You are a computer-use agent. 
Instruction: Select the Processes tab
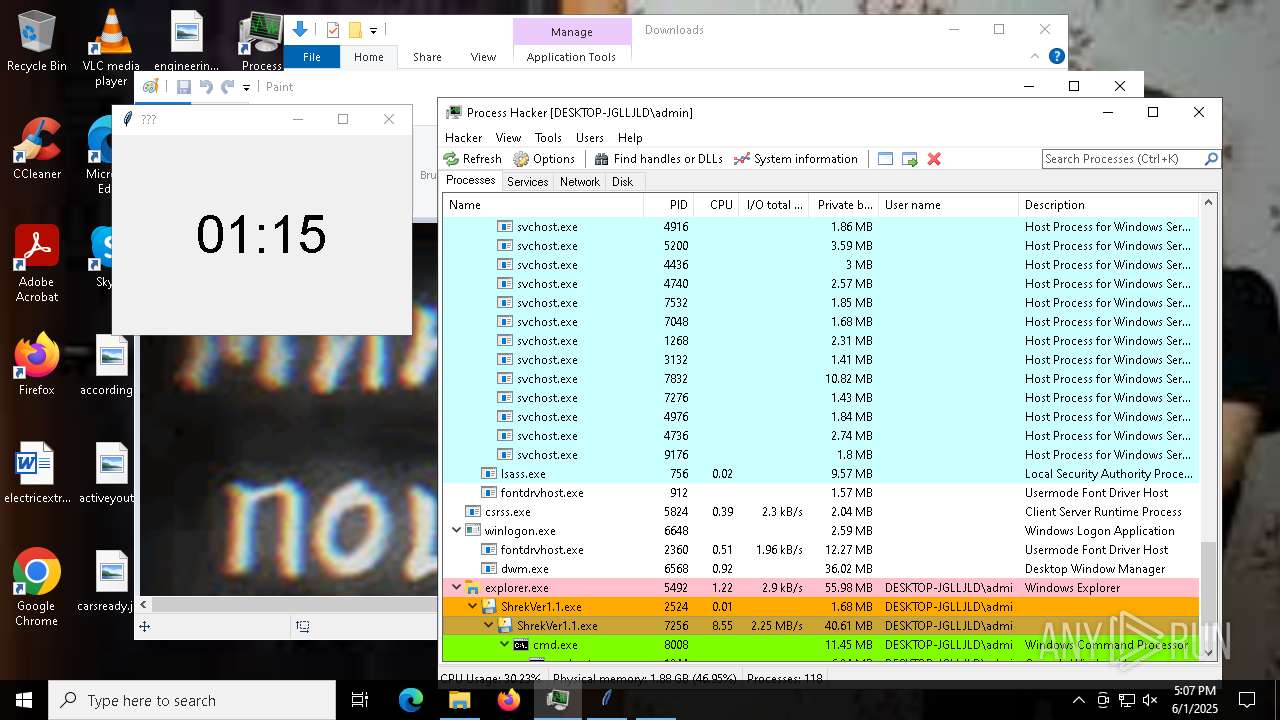(x=471, y=181)
